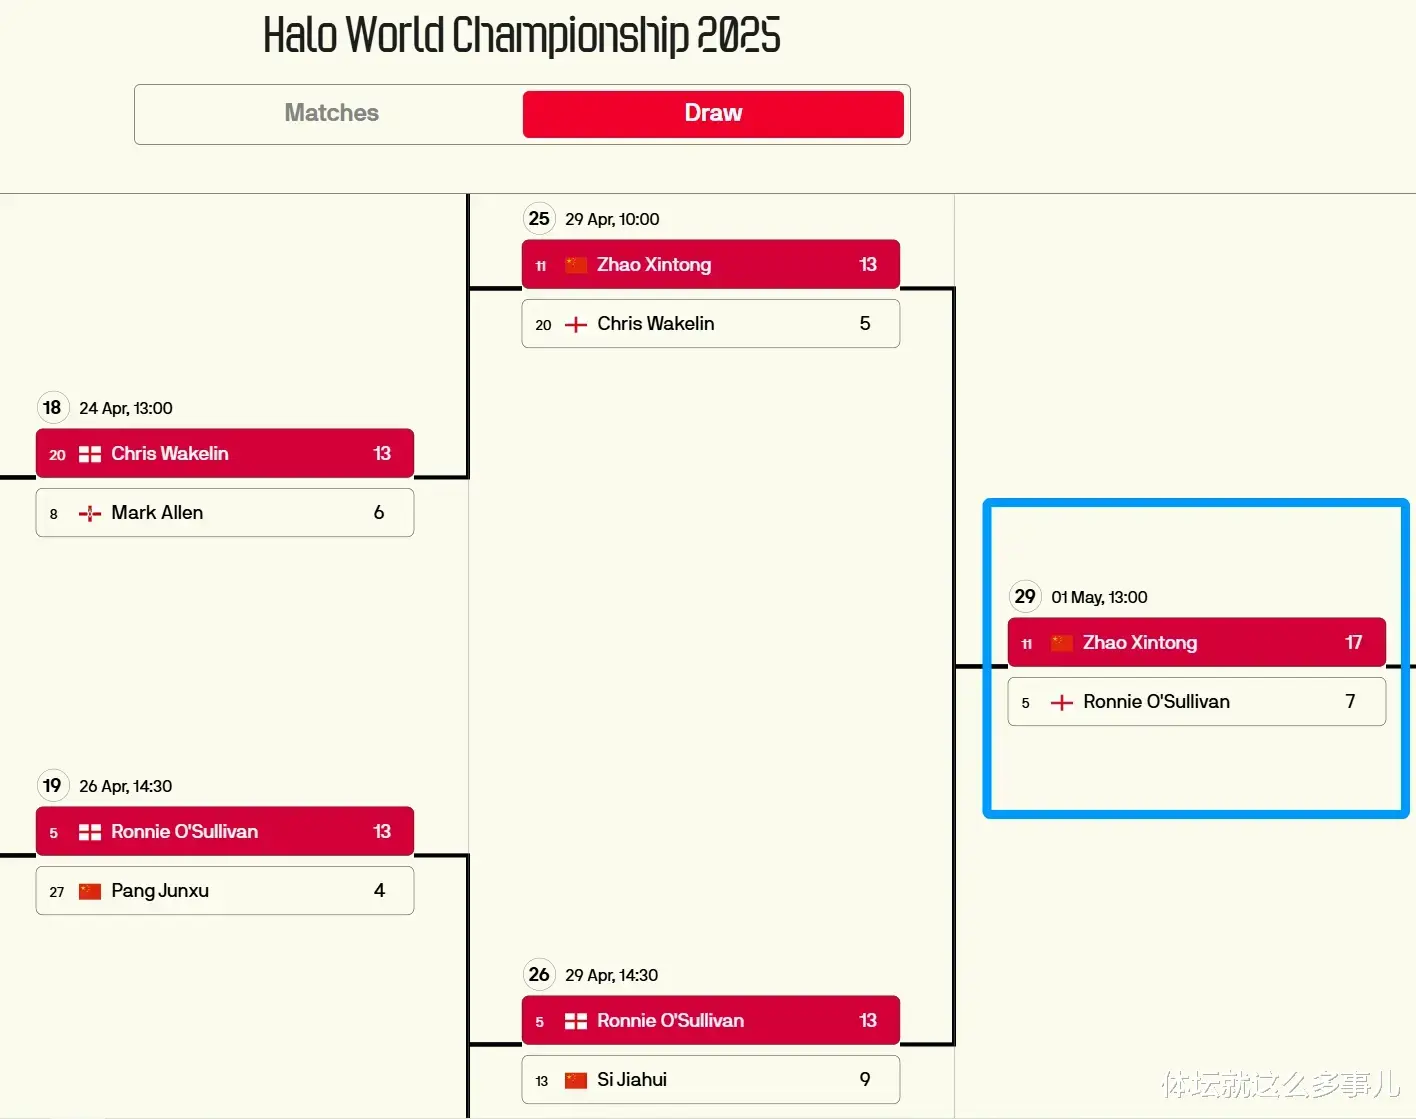1416x1119 pixels.
Task: Select Mark Allen's player row
Action: (x=225, y=512)
